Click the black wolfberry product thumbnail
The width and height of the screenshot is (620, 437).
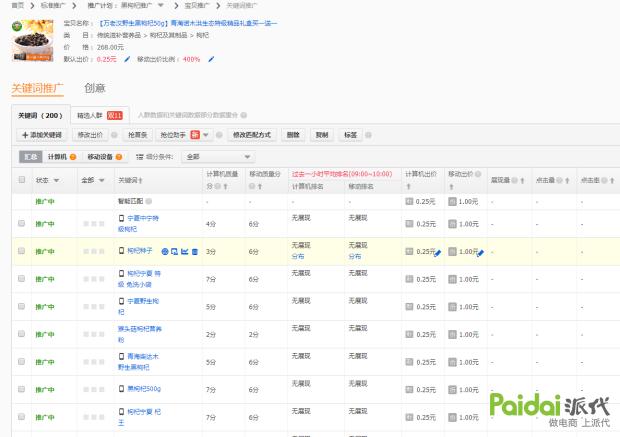[32, 40]
